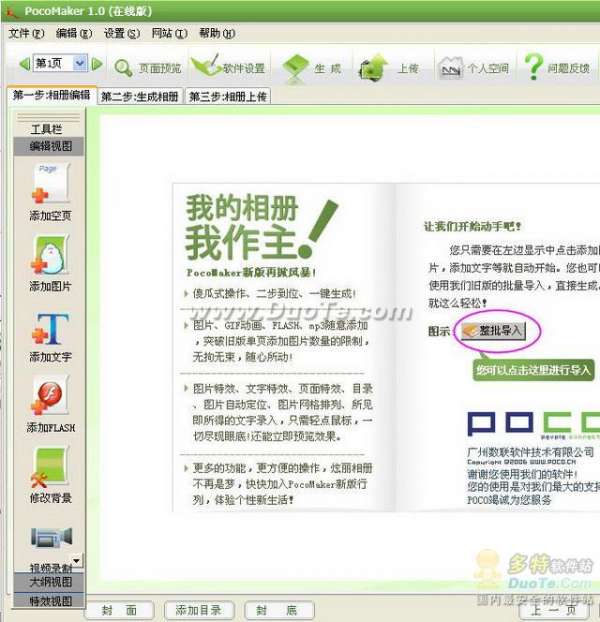Screen dimensions: 600x622
Task: Click the 添加图片 icon
Action: [x=51, y=254]
